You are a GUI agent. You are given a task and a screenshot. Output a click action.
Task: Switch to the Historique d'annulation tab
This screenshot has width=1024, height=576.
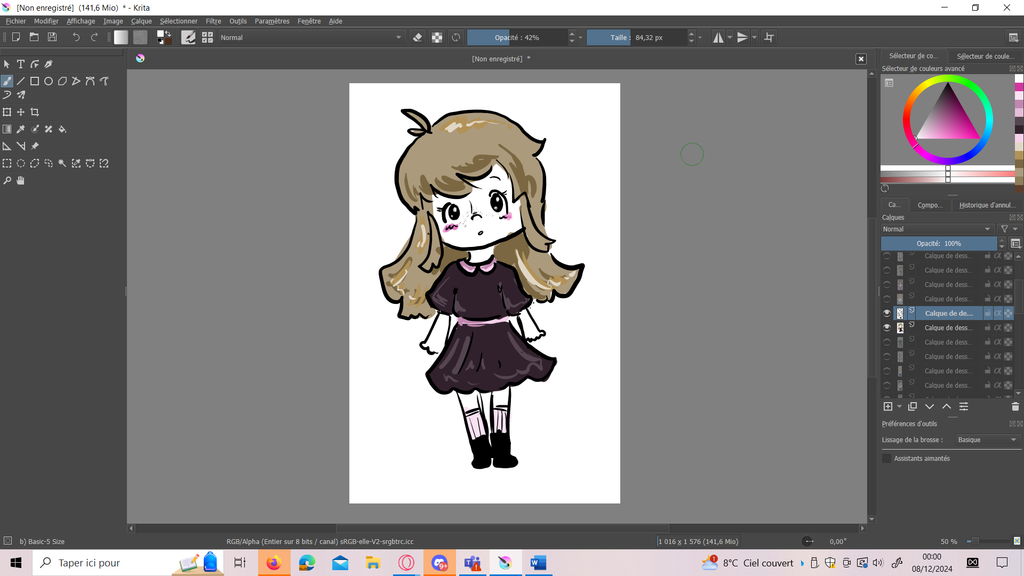(986, 205)
